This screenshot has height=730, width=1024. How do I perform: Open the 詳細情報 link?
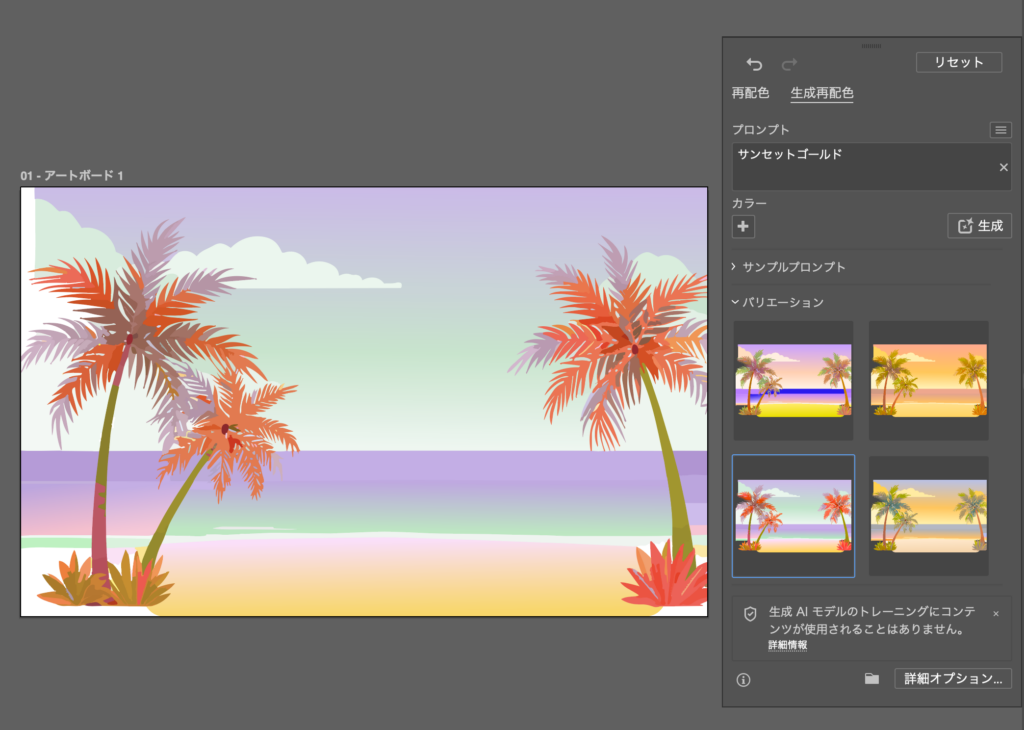[x=787, y=646]
